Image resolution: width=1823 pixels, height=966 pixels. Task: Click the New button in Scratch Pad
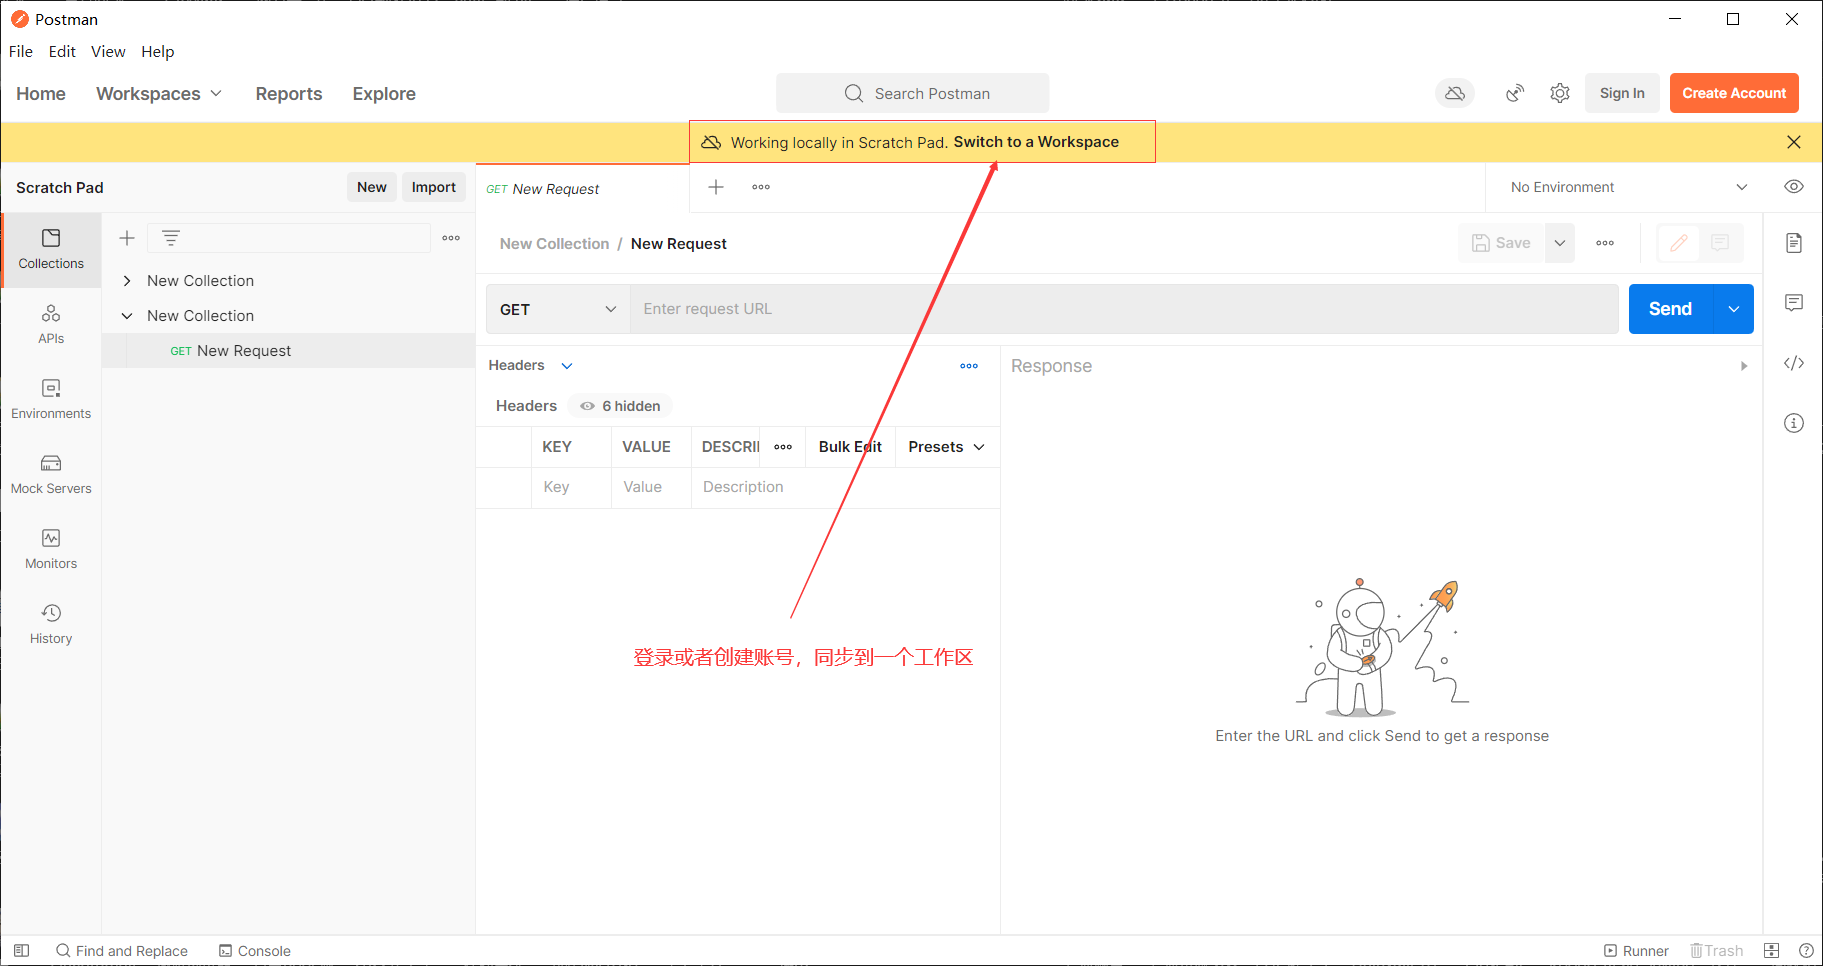372,187
